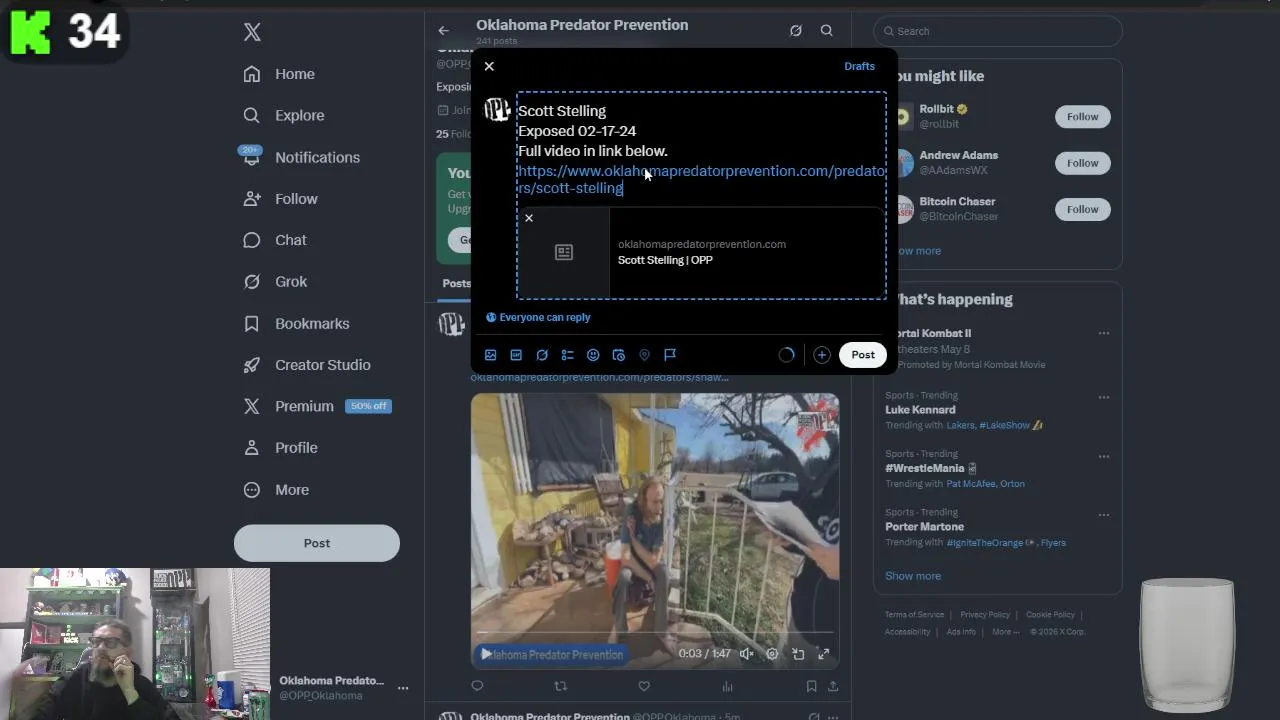Click the flag content disclosure icon
1280x720 pixels.
coord(670,355)
